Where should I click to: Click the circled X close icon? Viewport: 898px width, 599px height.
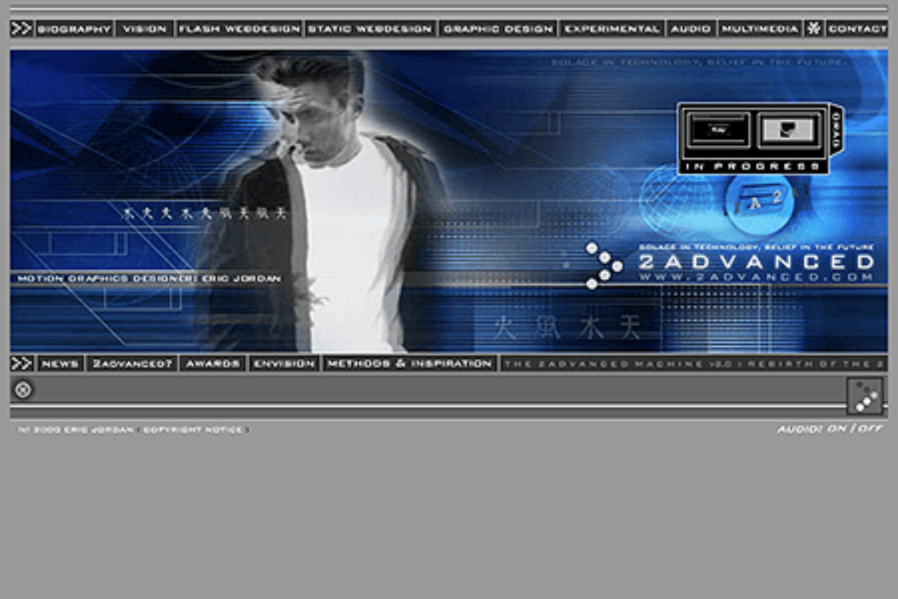pyautogui.click(x=23, y=390)
